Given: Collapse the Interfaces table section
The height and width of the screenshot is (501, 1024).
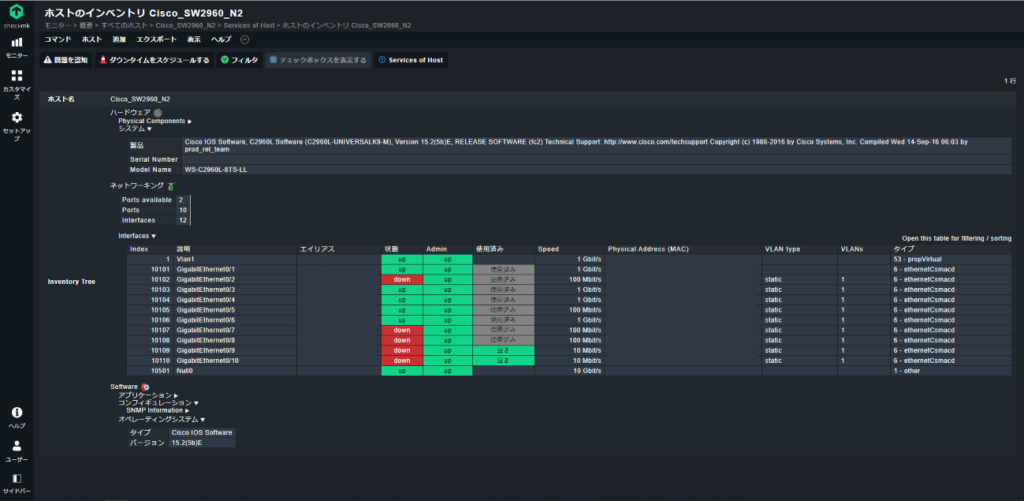Looking at the screenshot, I should 137,236.
